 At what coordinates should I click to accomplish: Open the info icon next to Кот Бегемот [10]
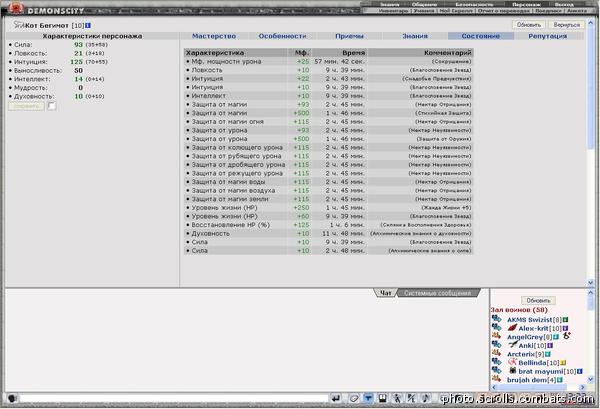[88, 25]
